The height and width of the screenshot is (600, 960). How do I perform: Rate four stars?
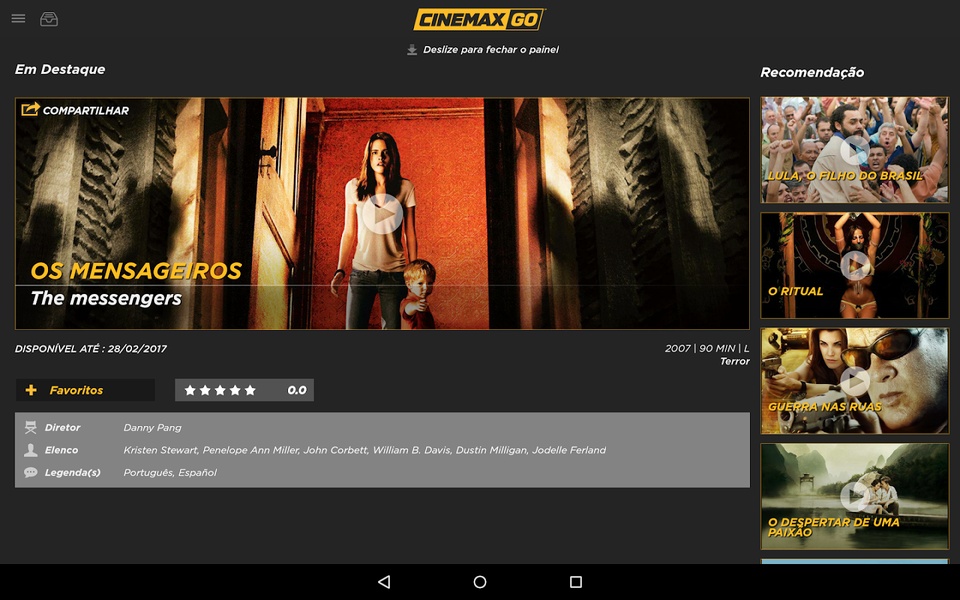(x=235, y=390)
